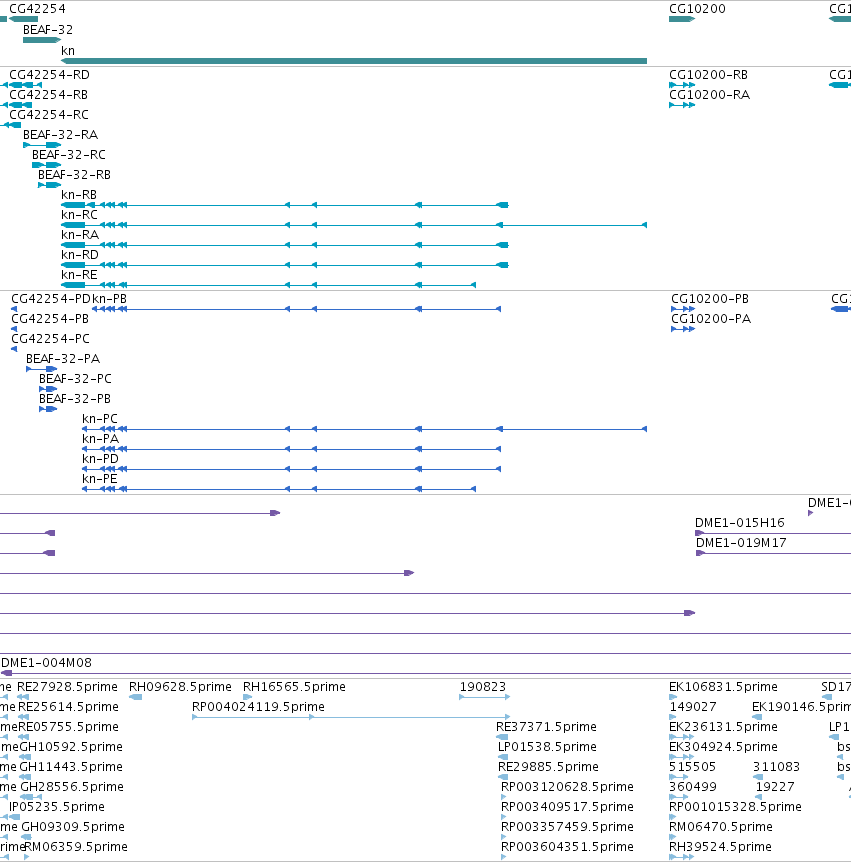Open EST label IP05235.5prime
The image size is (851, 862).
coord(57,807)
